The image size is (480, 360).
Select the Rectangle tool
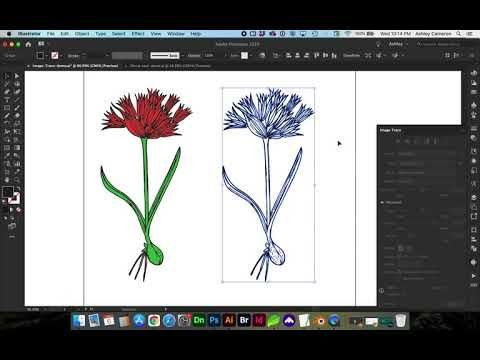[7, 108]
